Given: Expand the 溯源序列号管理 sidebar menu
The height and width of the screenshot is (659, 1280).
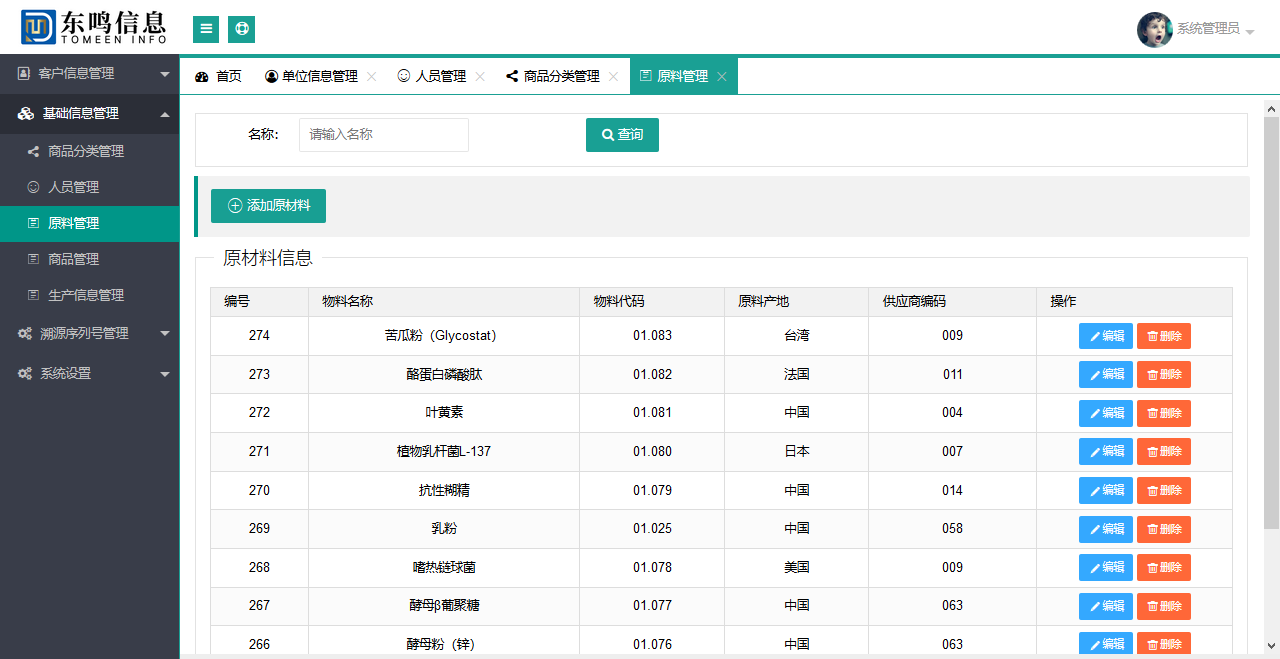Looking at the screenshot, I should click(x=90, y=333).
